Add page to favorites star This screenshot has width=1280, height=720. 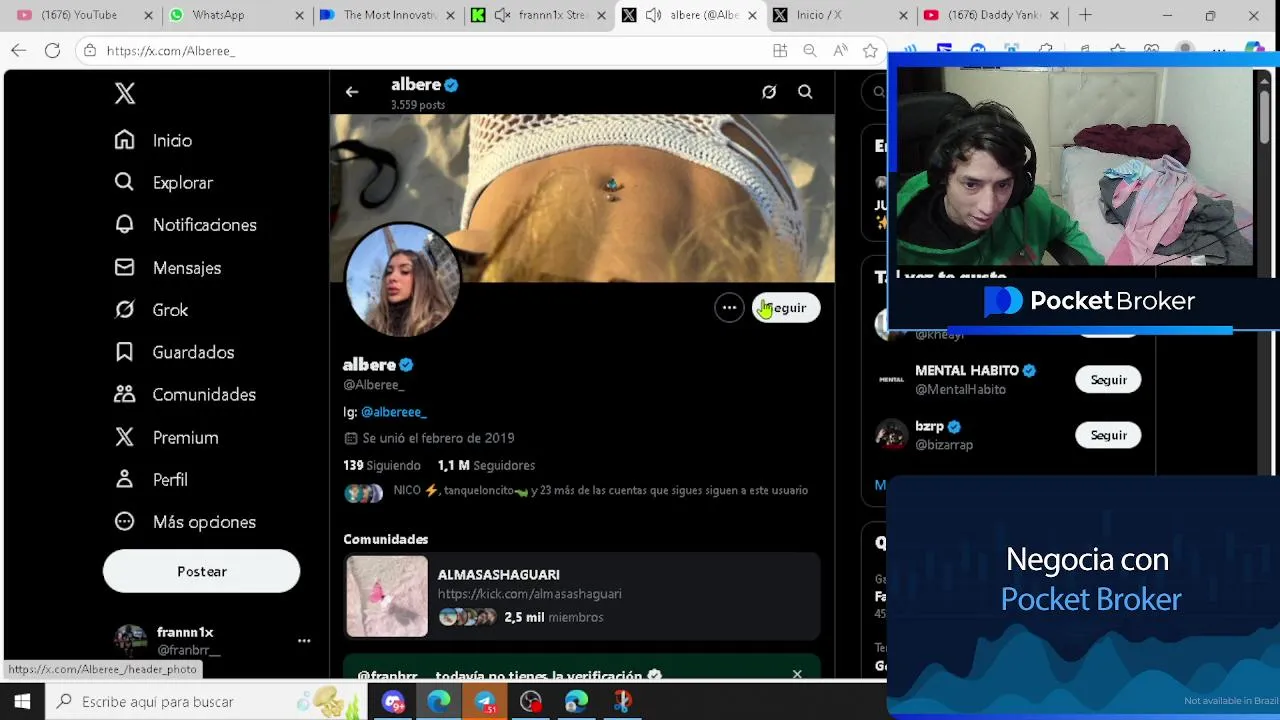pyautogui.click(x=870, y=50)
